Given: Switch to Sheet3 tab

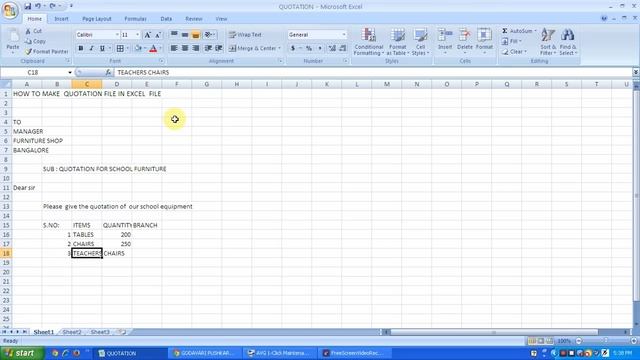Looking at the screenshot, I should pos(100,332).
